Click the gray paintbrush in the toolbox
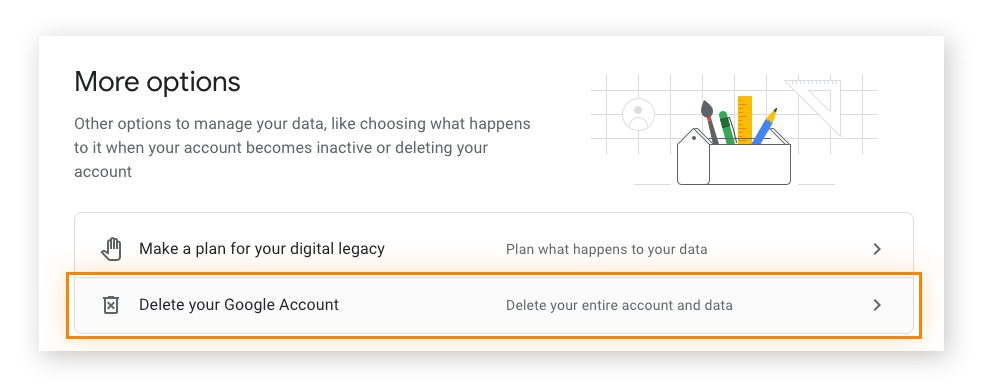This screenshot has width=983, height=387. 710,122
